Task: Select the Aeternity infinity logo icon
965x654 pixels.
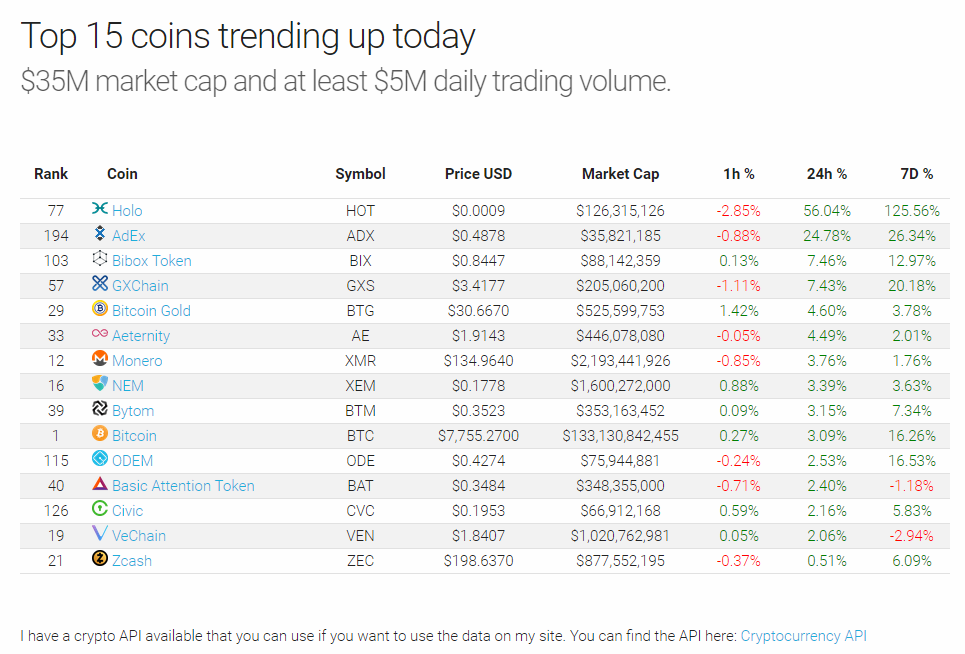Action: click(x=99, y=335)
